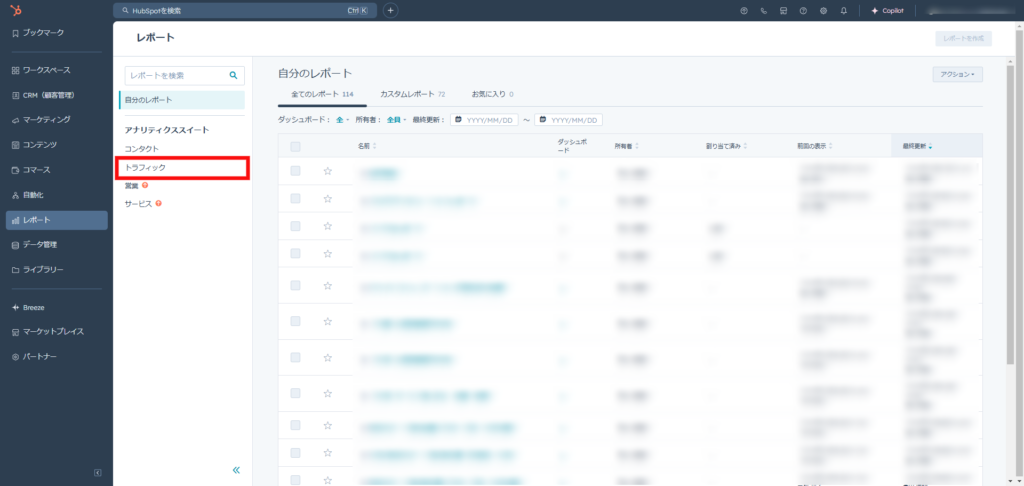Open the account menu in top bar

tap(971, 10)
